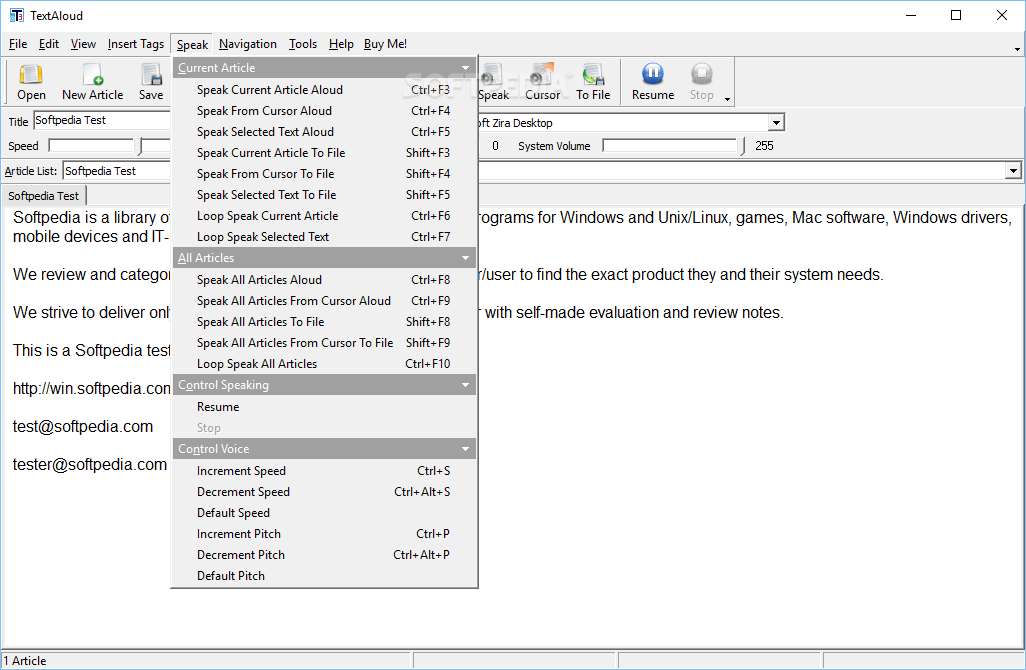Maximize the TextAloud window
This screenshot has width=1026, height=670.
pyautogui.click(x=956, y=15)
